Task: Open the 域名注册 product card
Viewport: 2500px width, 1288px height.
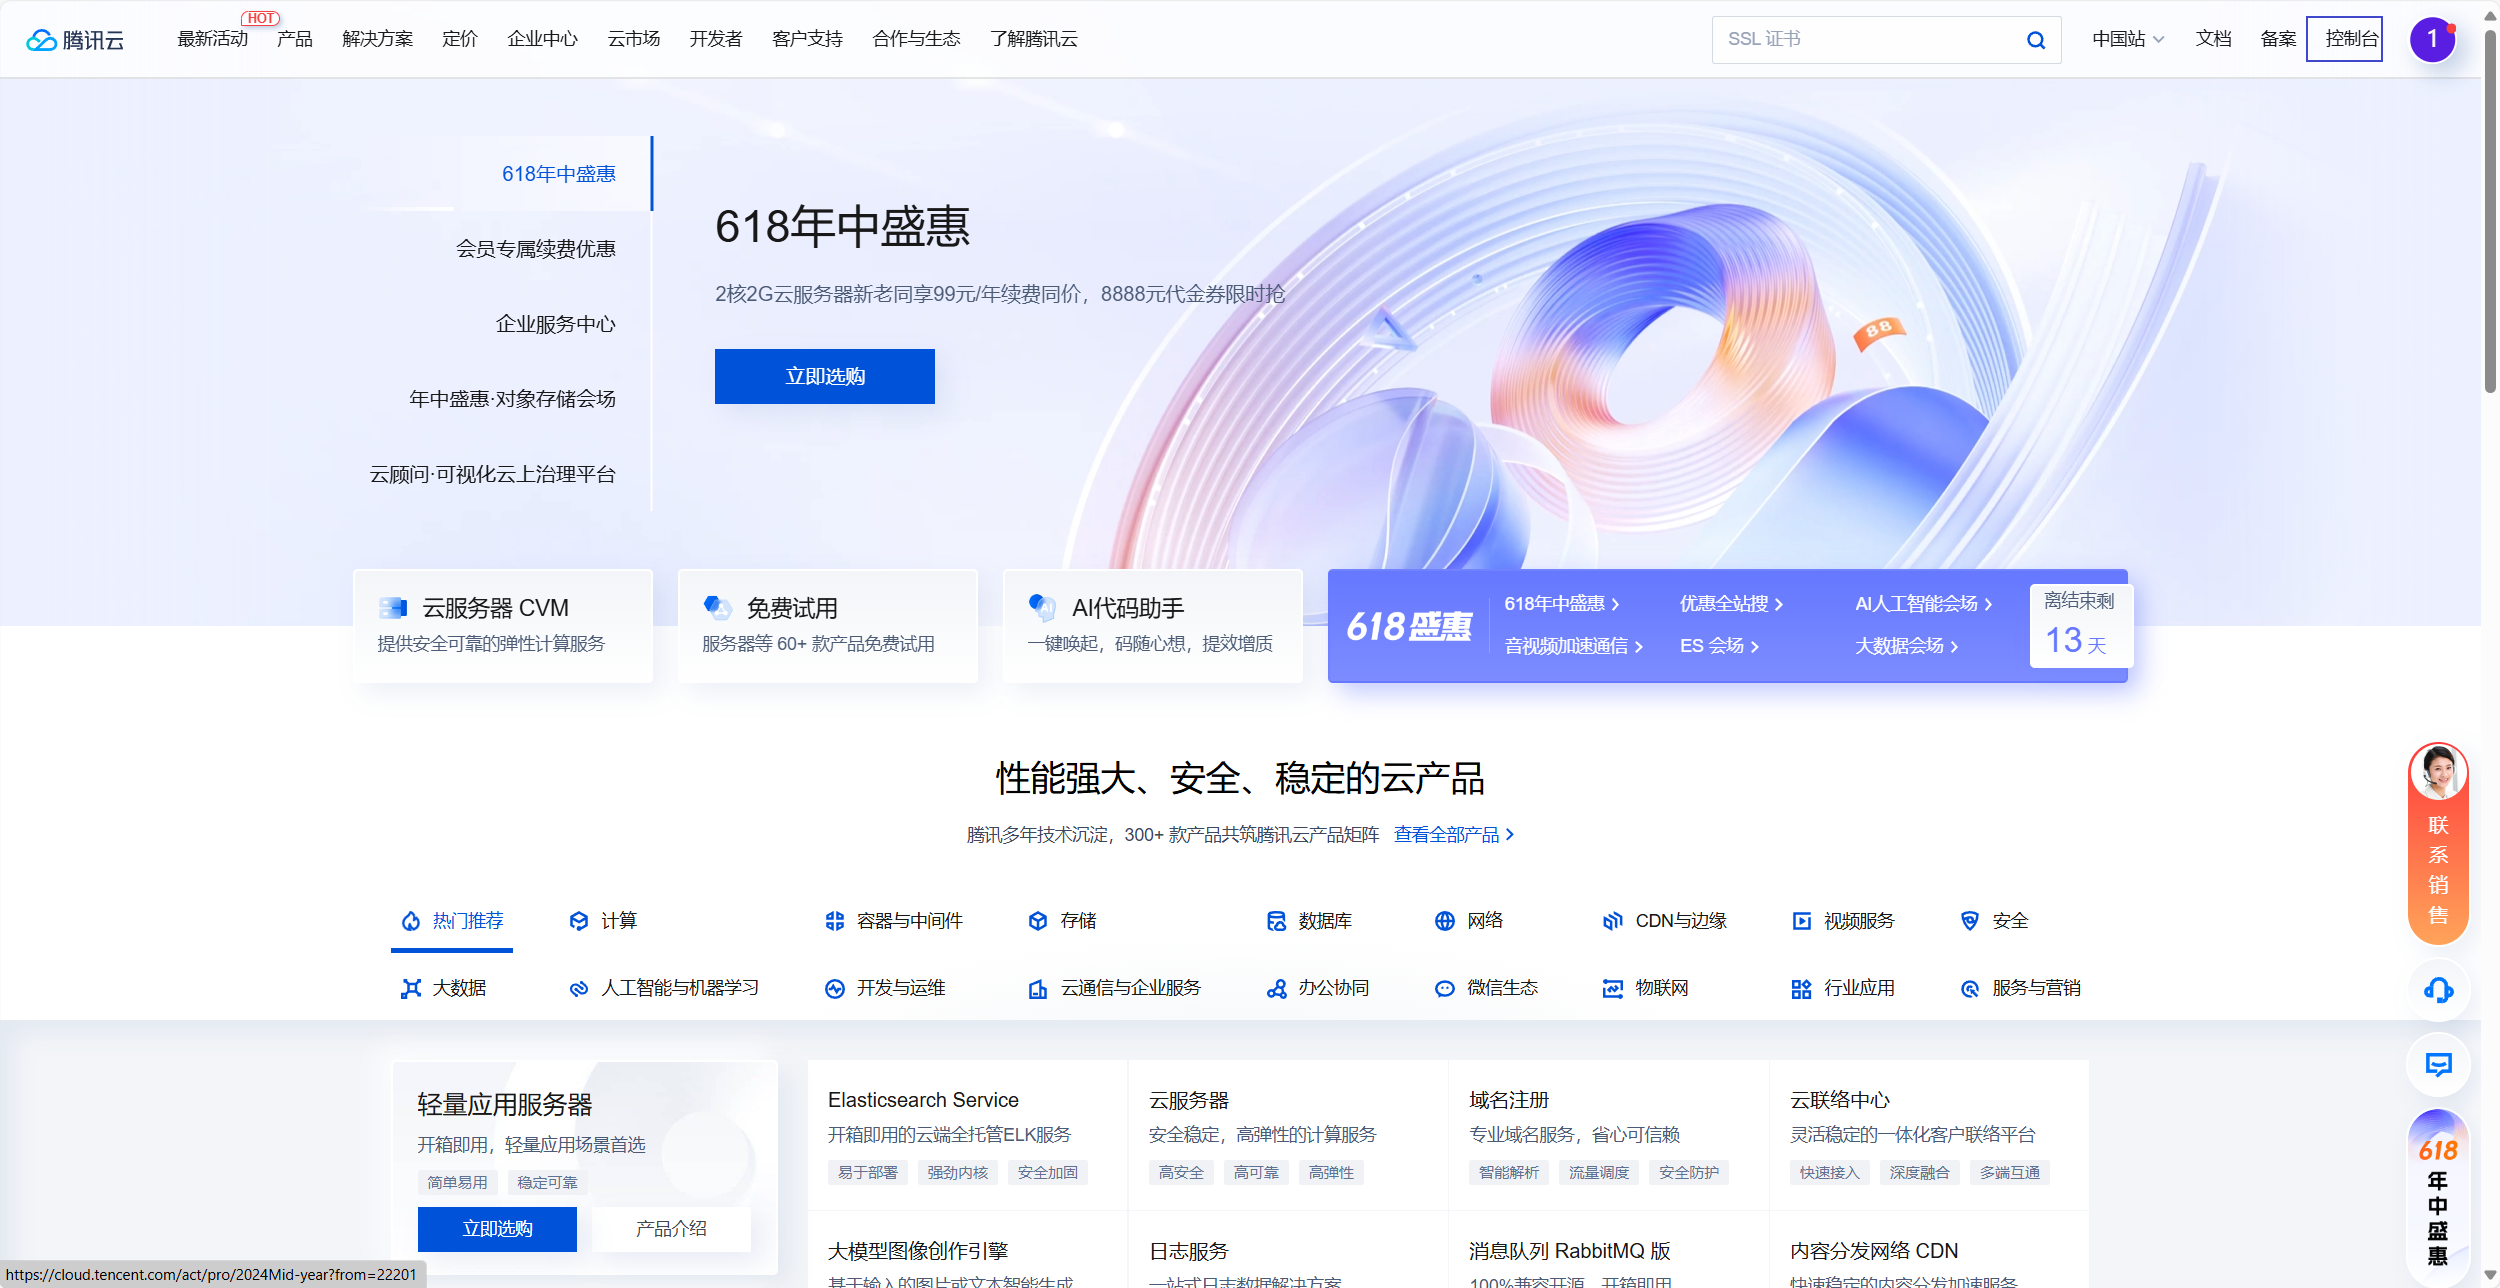Action: coord(1608,1135)
